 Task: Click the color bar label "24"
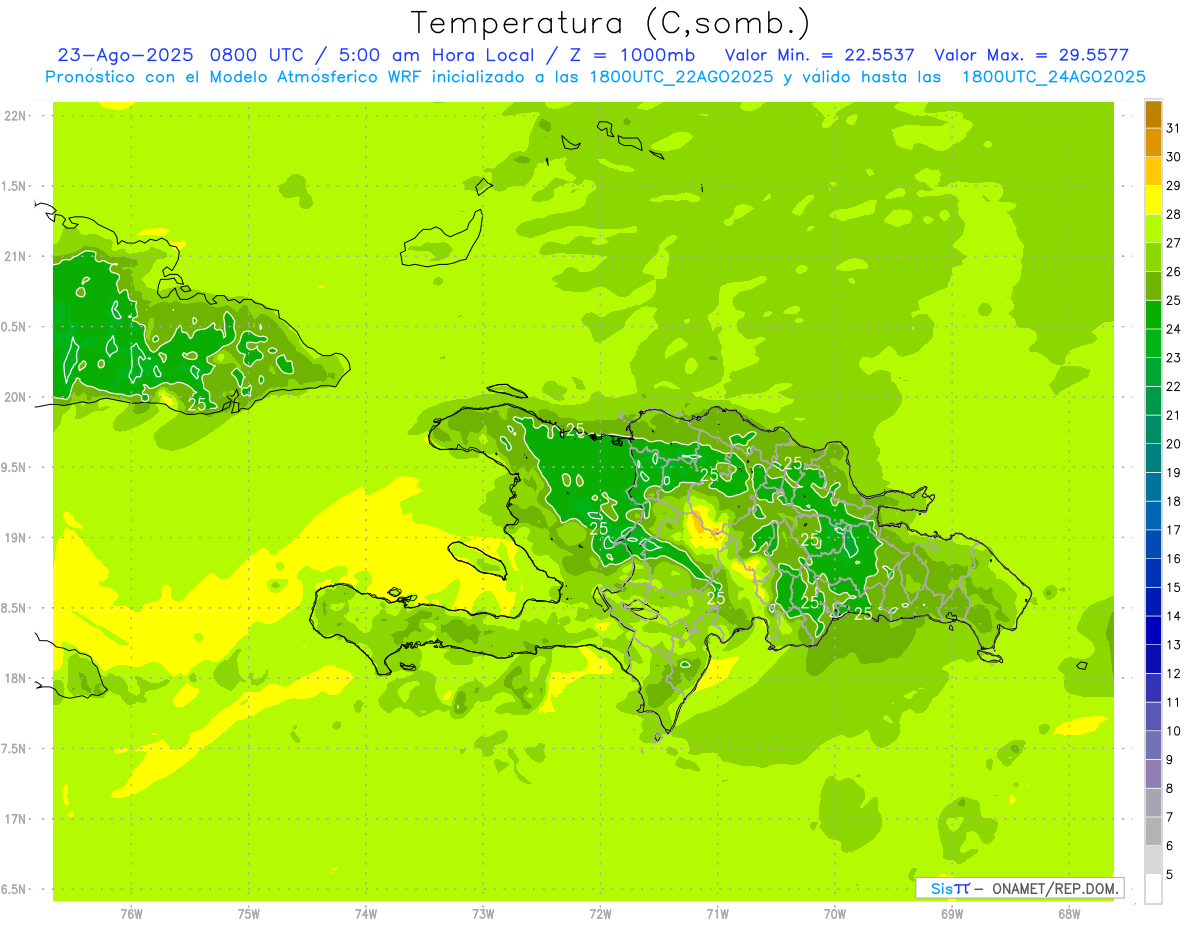pyautogui.click(x=1173, y=329)
